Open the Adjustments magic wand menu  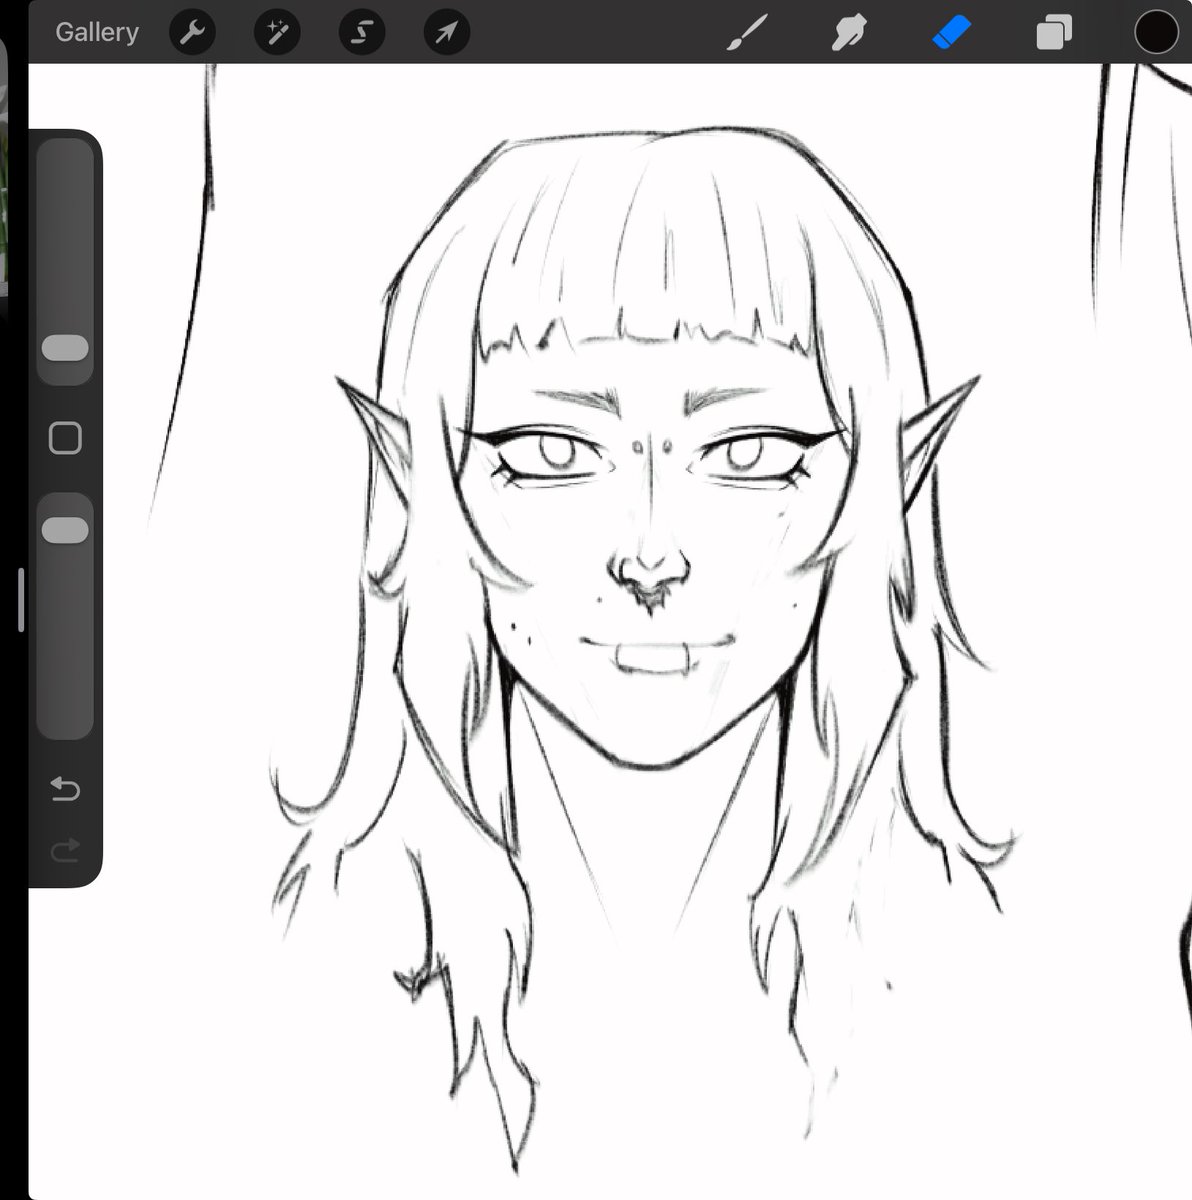coord(277,32)
